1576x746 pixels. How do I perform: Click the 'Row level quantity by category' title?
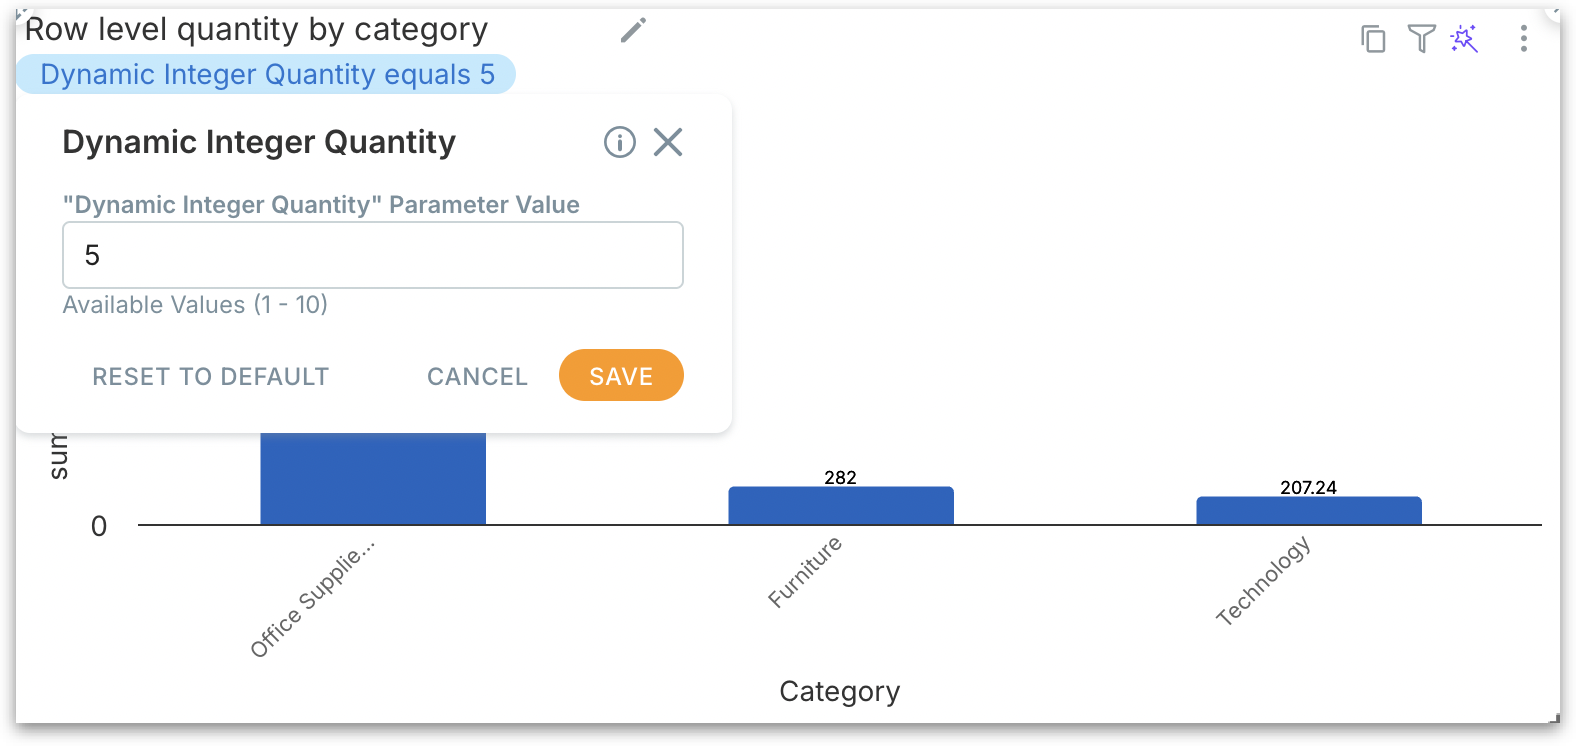pos(256,30)
